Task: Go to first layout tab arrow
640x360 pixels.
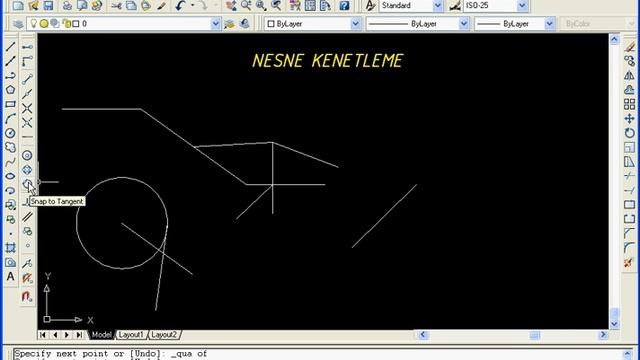Action: pos(42,335)
